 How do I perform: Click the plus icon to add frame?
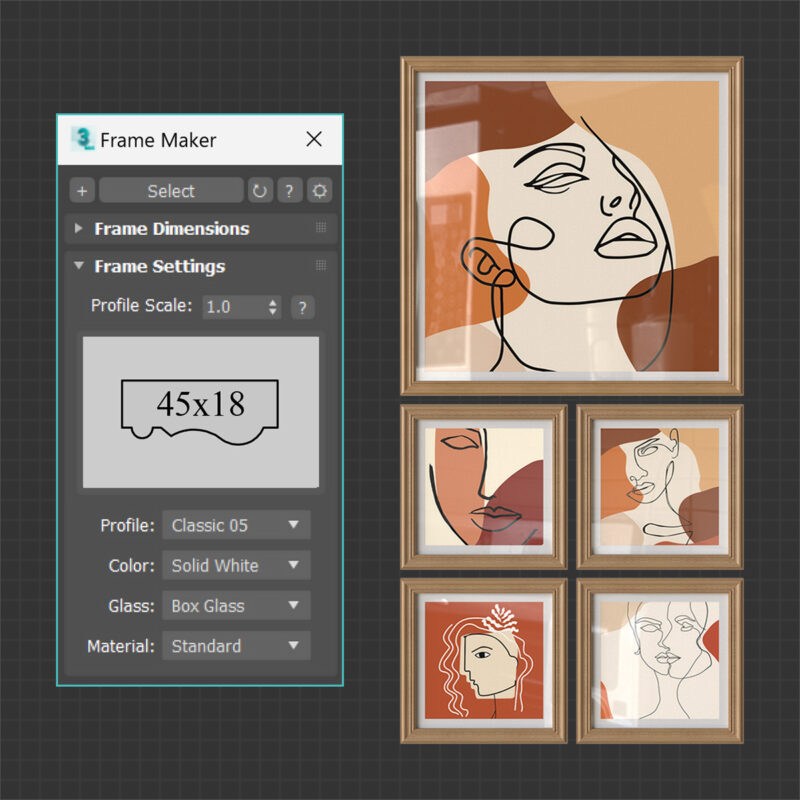81,190
